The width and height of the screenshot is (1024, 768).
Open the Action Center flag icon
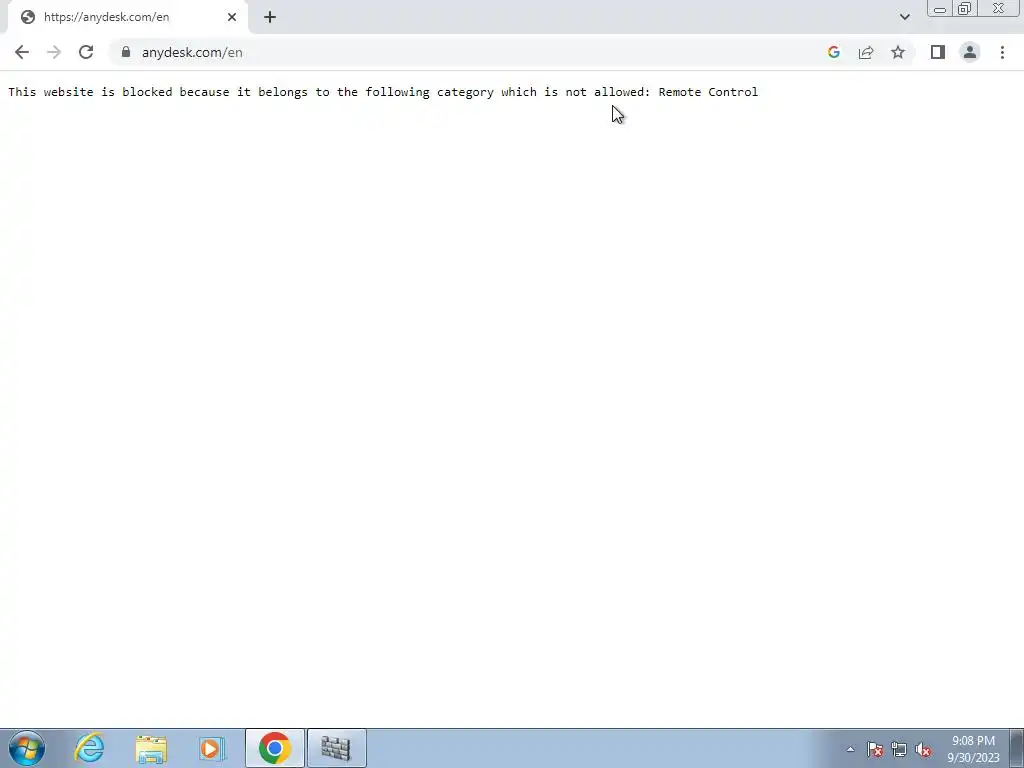pyautogui.click(x=874, y=749)
